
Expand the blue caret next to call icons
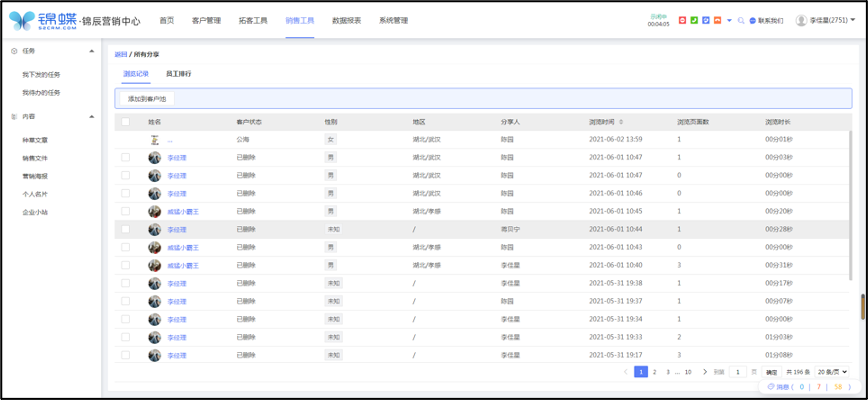pos(729,20)
